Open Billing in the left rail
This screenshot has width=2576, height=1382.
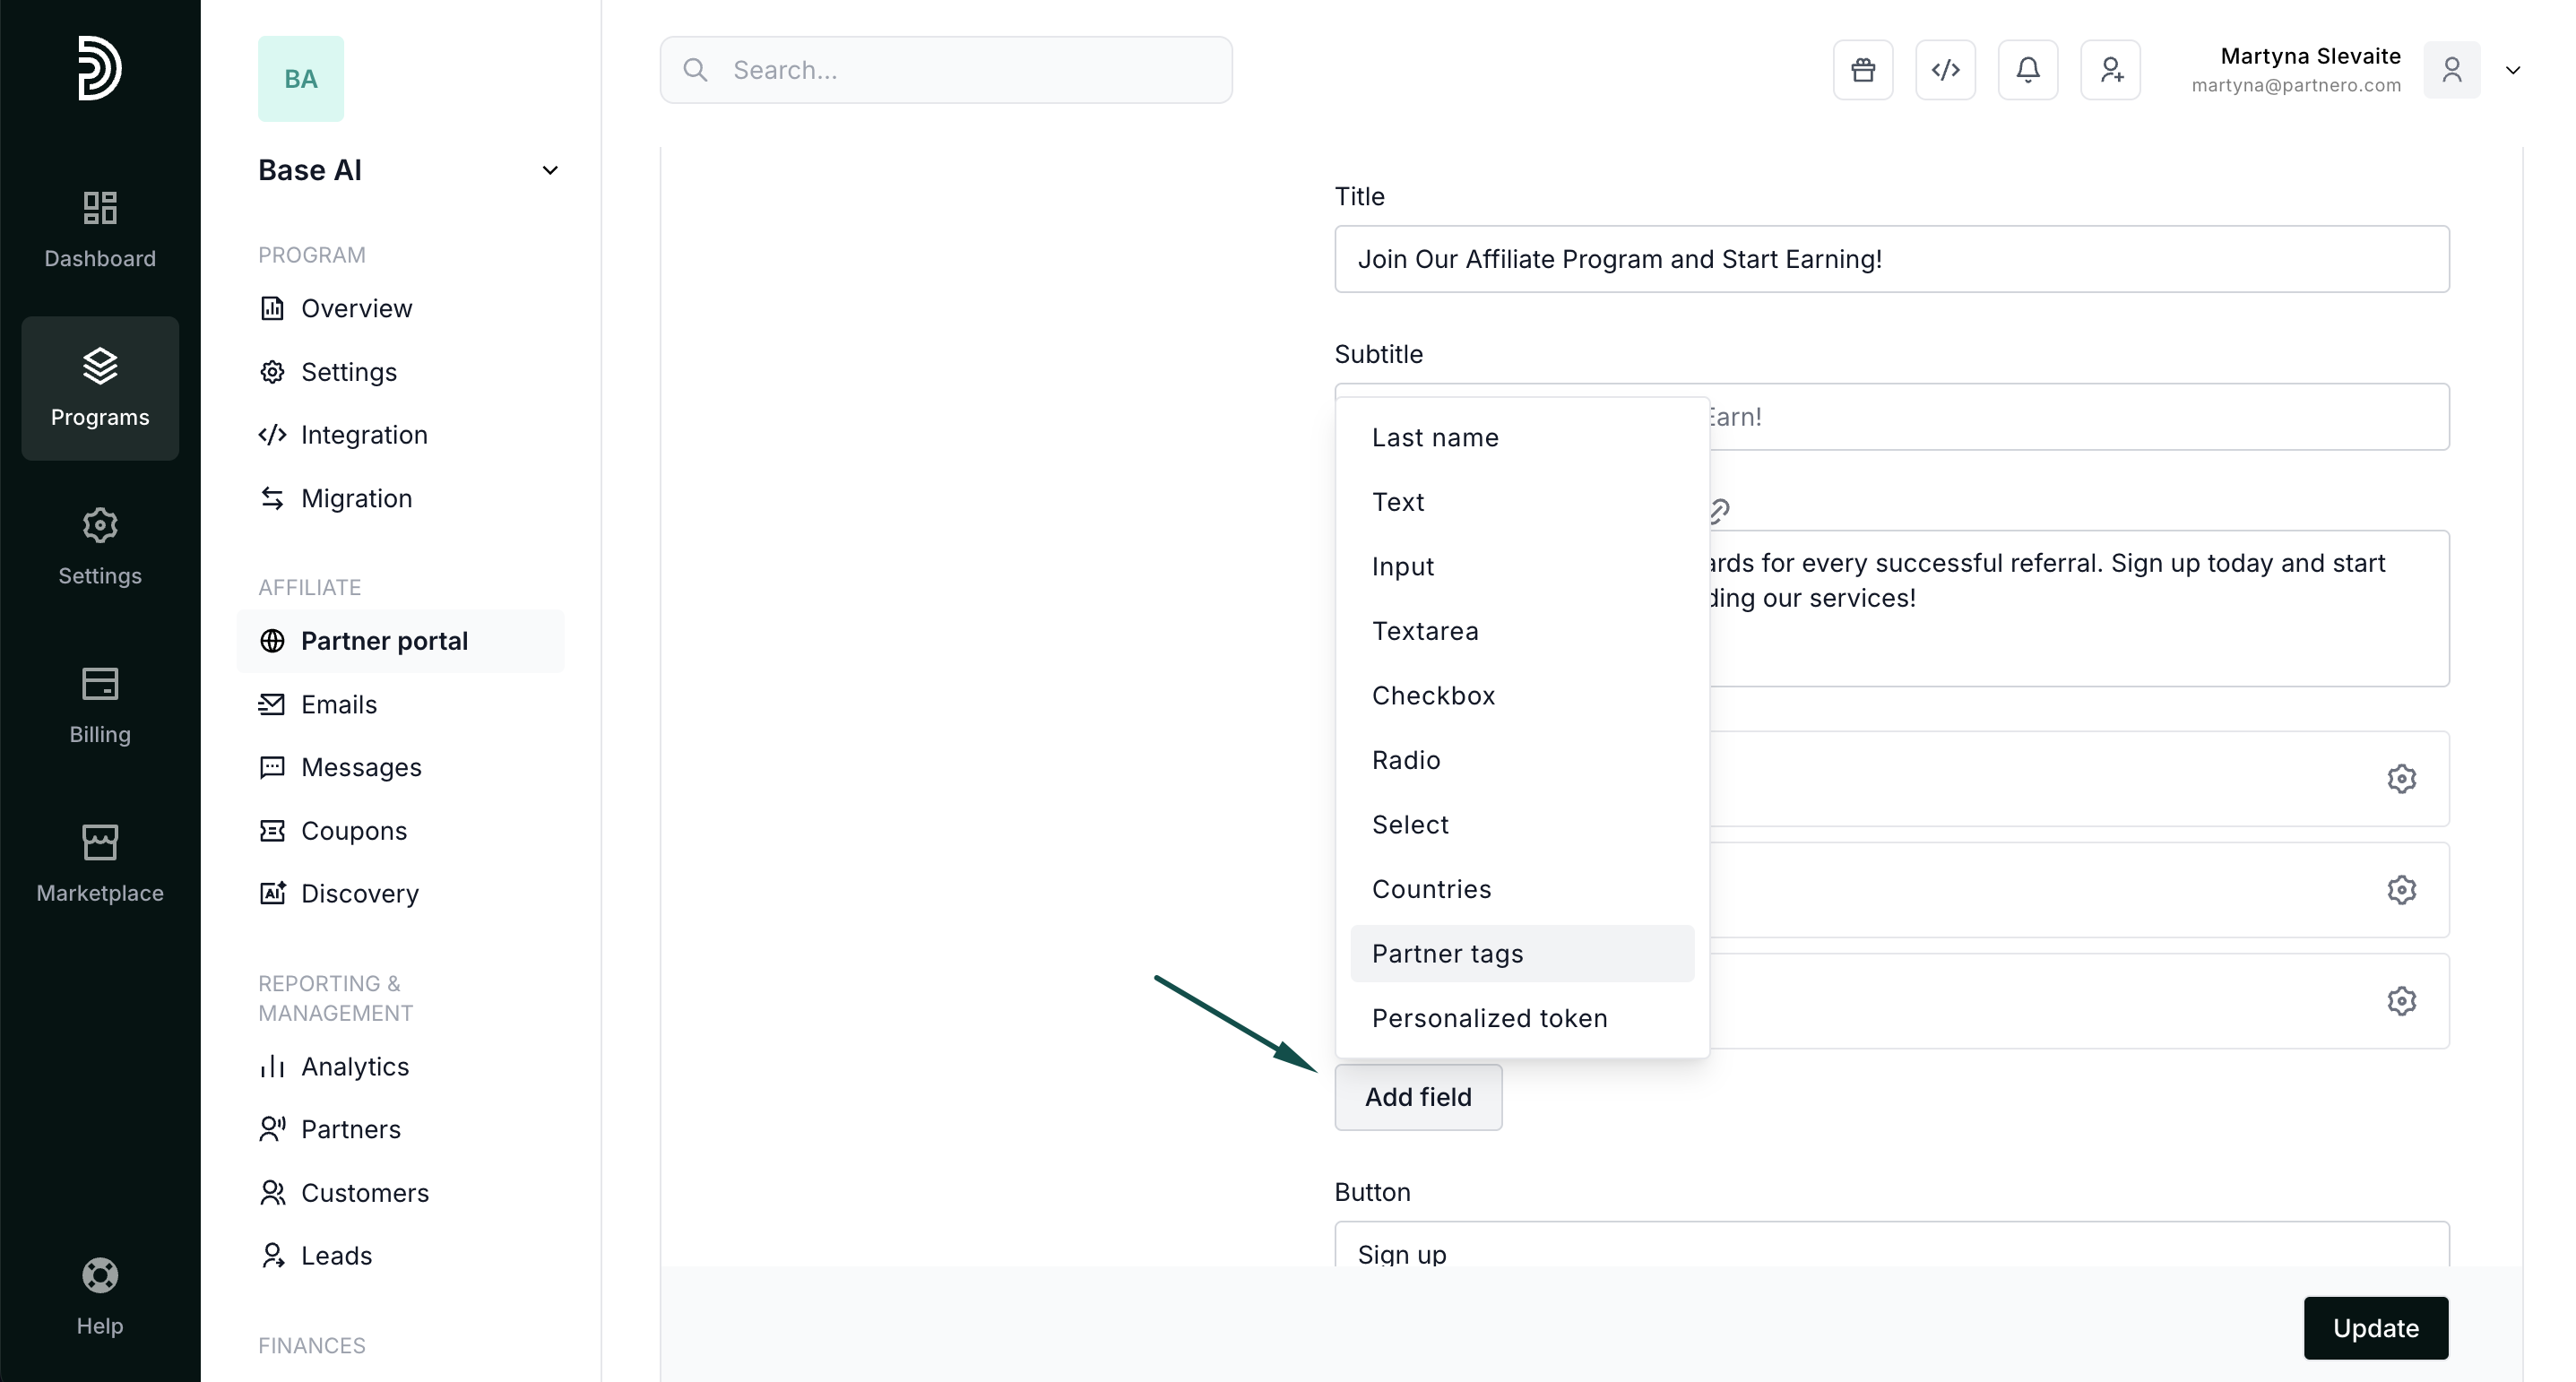coord(100,706)
